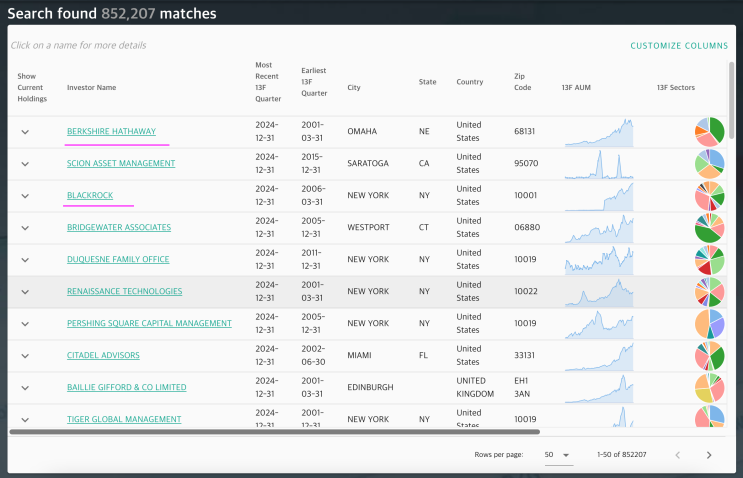
Task: Open the Citadel Advisors link
Action: (x=103, y=355)
